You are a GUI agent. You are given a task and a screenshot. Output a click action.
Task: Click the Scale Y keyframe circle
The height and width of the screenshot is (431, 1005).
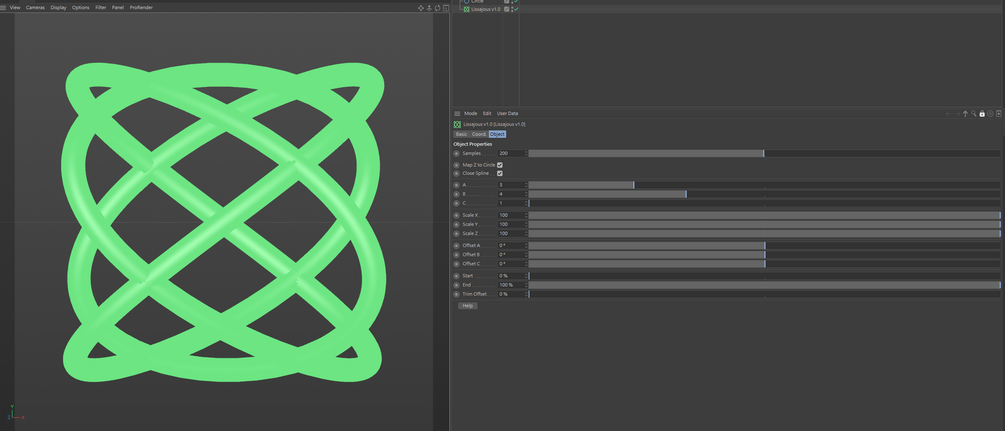point(456,224)
